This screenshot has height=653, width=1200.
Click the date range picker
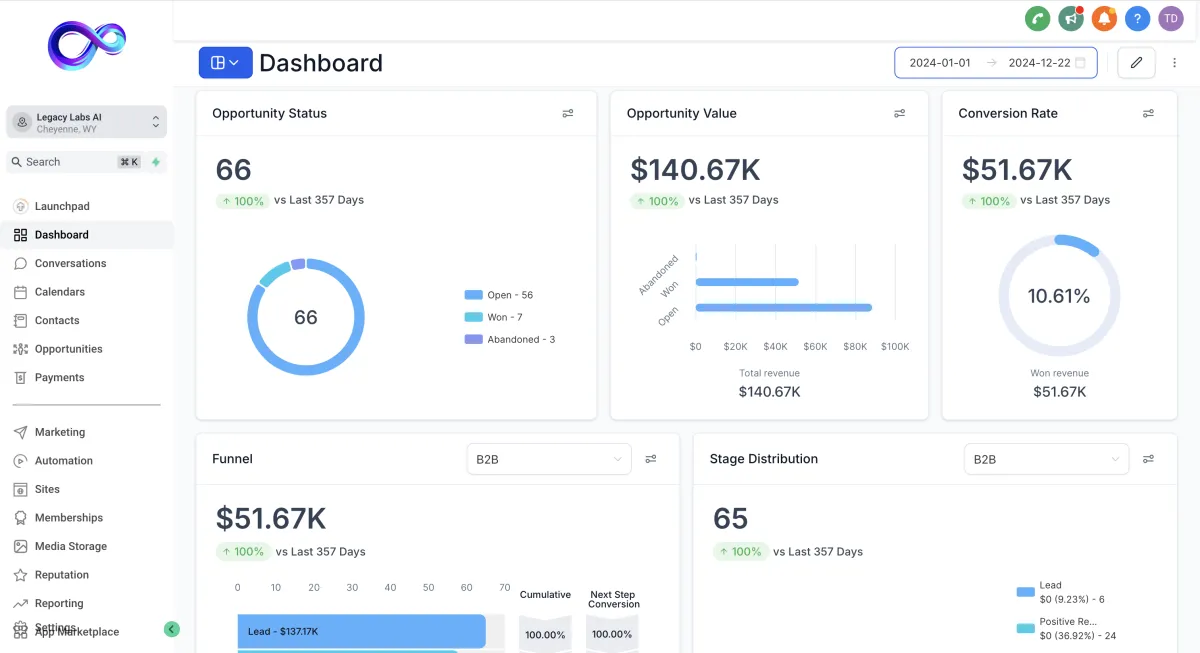click(x=996, y=62)
